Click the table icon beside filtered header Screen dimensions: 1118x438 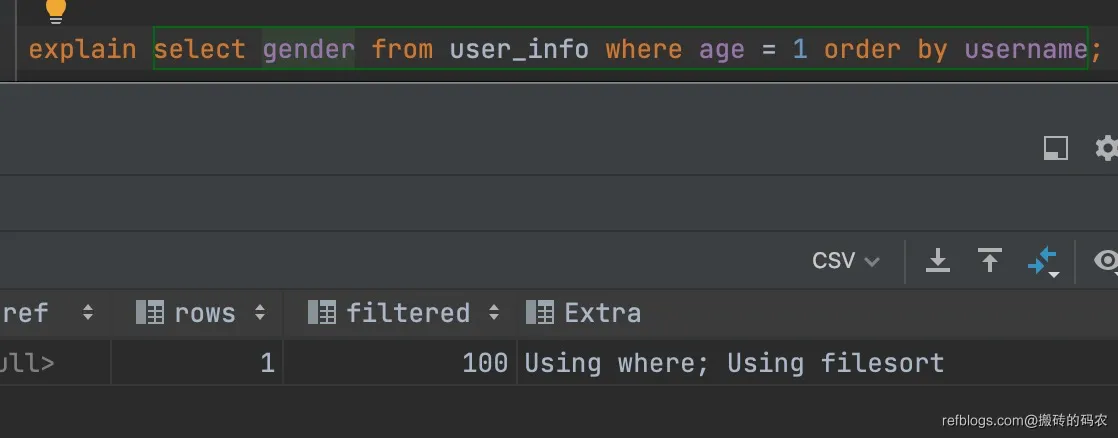point(321,313)
